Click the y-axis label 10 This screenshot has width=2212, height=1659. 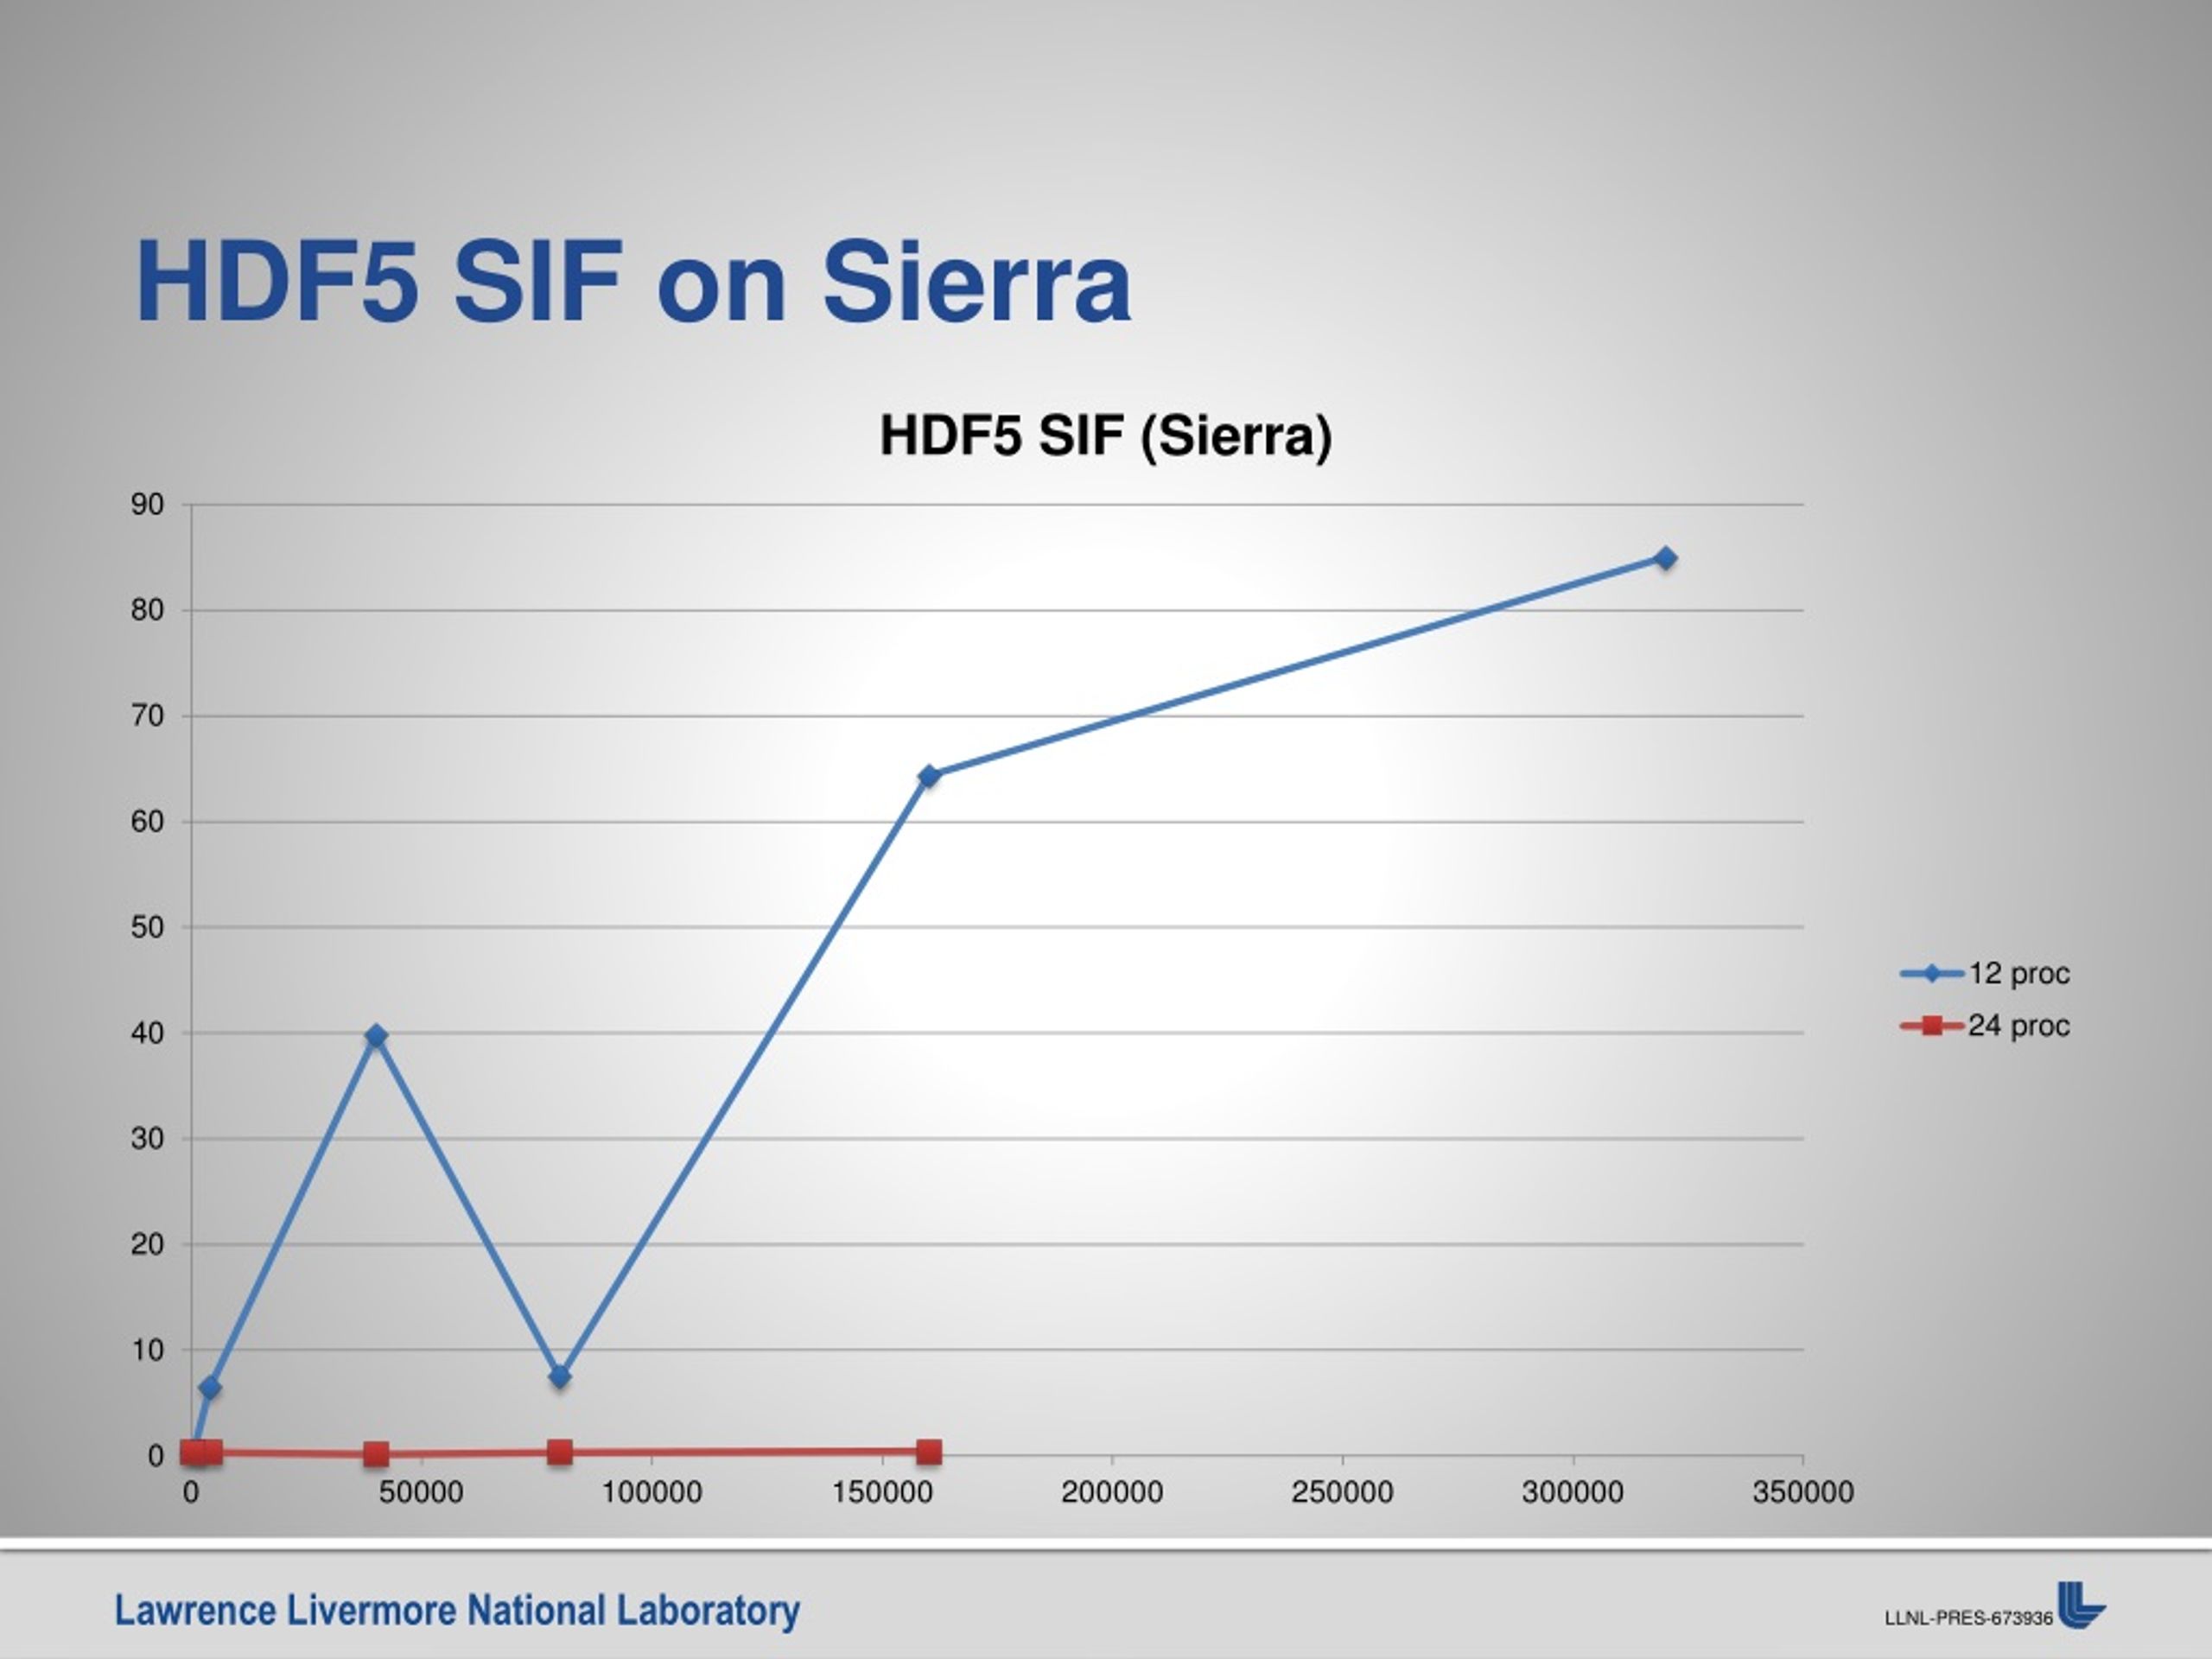coord(147,1350)
